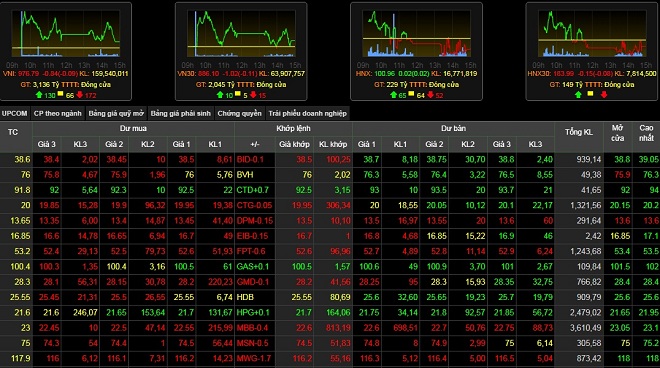Image resolution: width=660 pixels, height=368 pixels.
Task: Click the red down arrow under HNX30 chart
Action: pos(604,95)
